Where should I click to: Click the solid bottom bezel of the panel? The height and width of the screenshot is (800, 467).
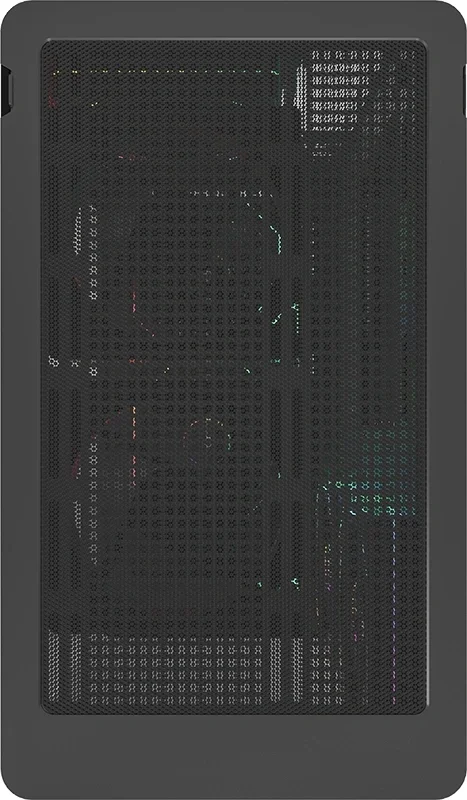(x=234, y=755)
